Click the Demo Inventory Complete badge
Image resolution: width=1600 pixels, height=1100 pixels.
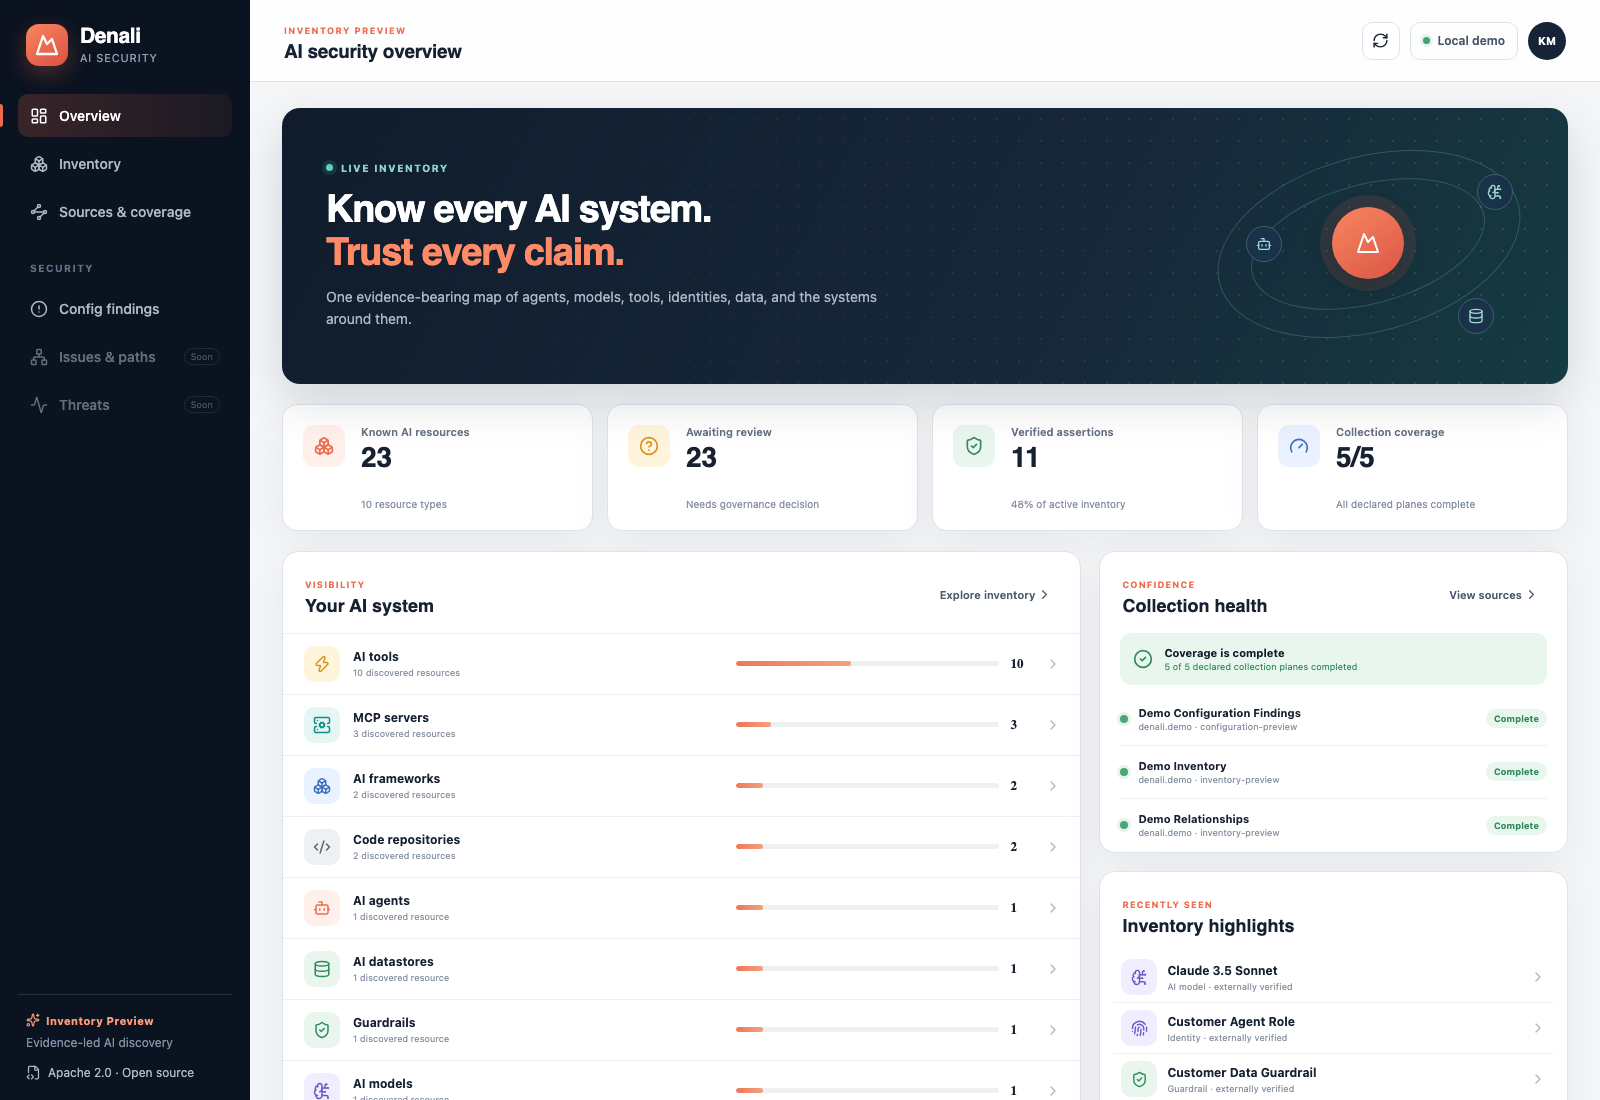click(1516, 772)
